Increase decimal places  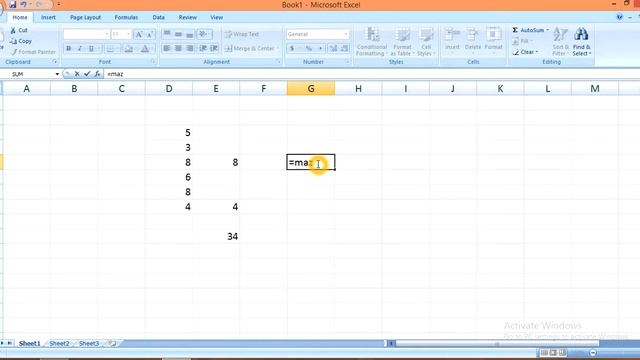333,49
